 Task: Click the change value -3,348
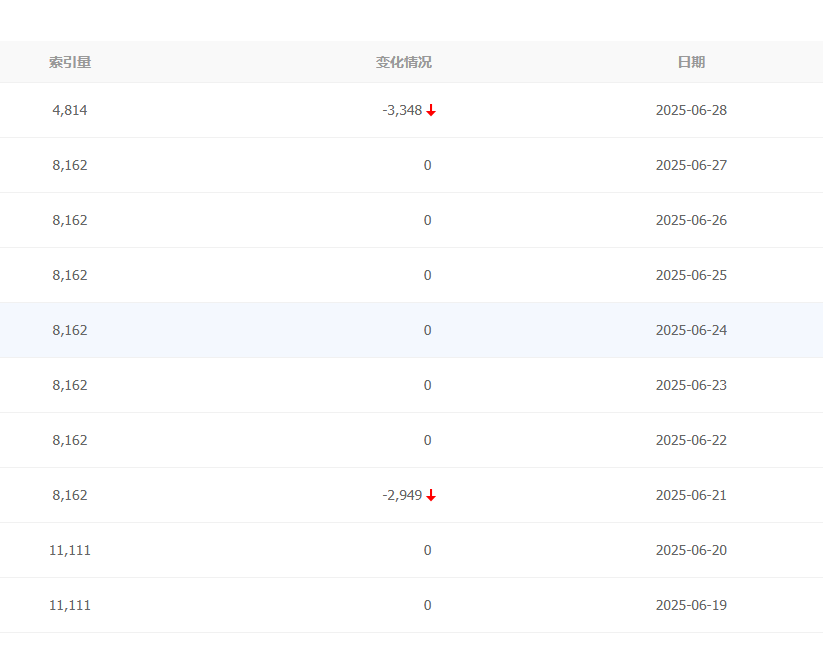coord(402,110)
